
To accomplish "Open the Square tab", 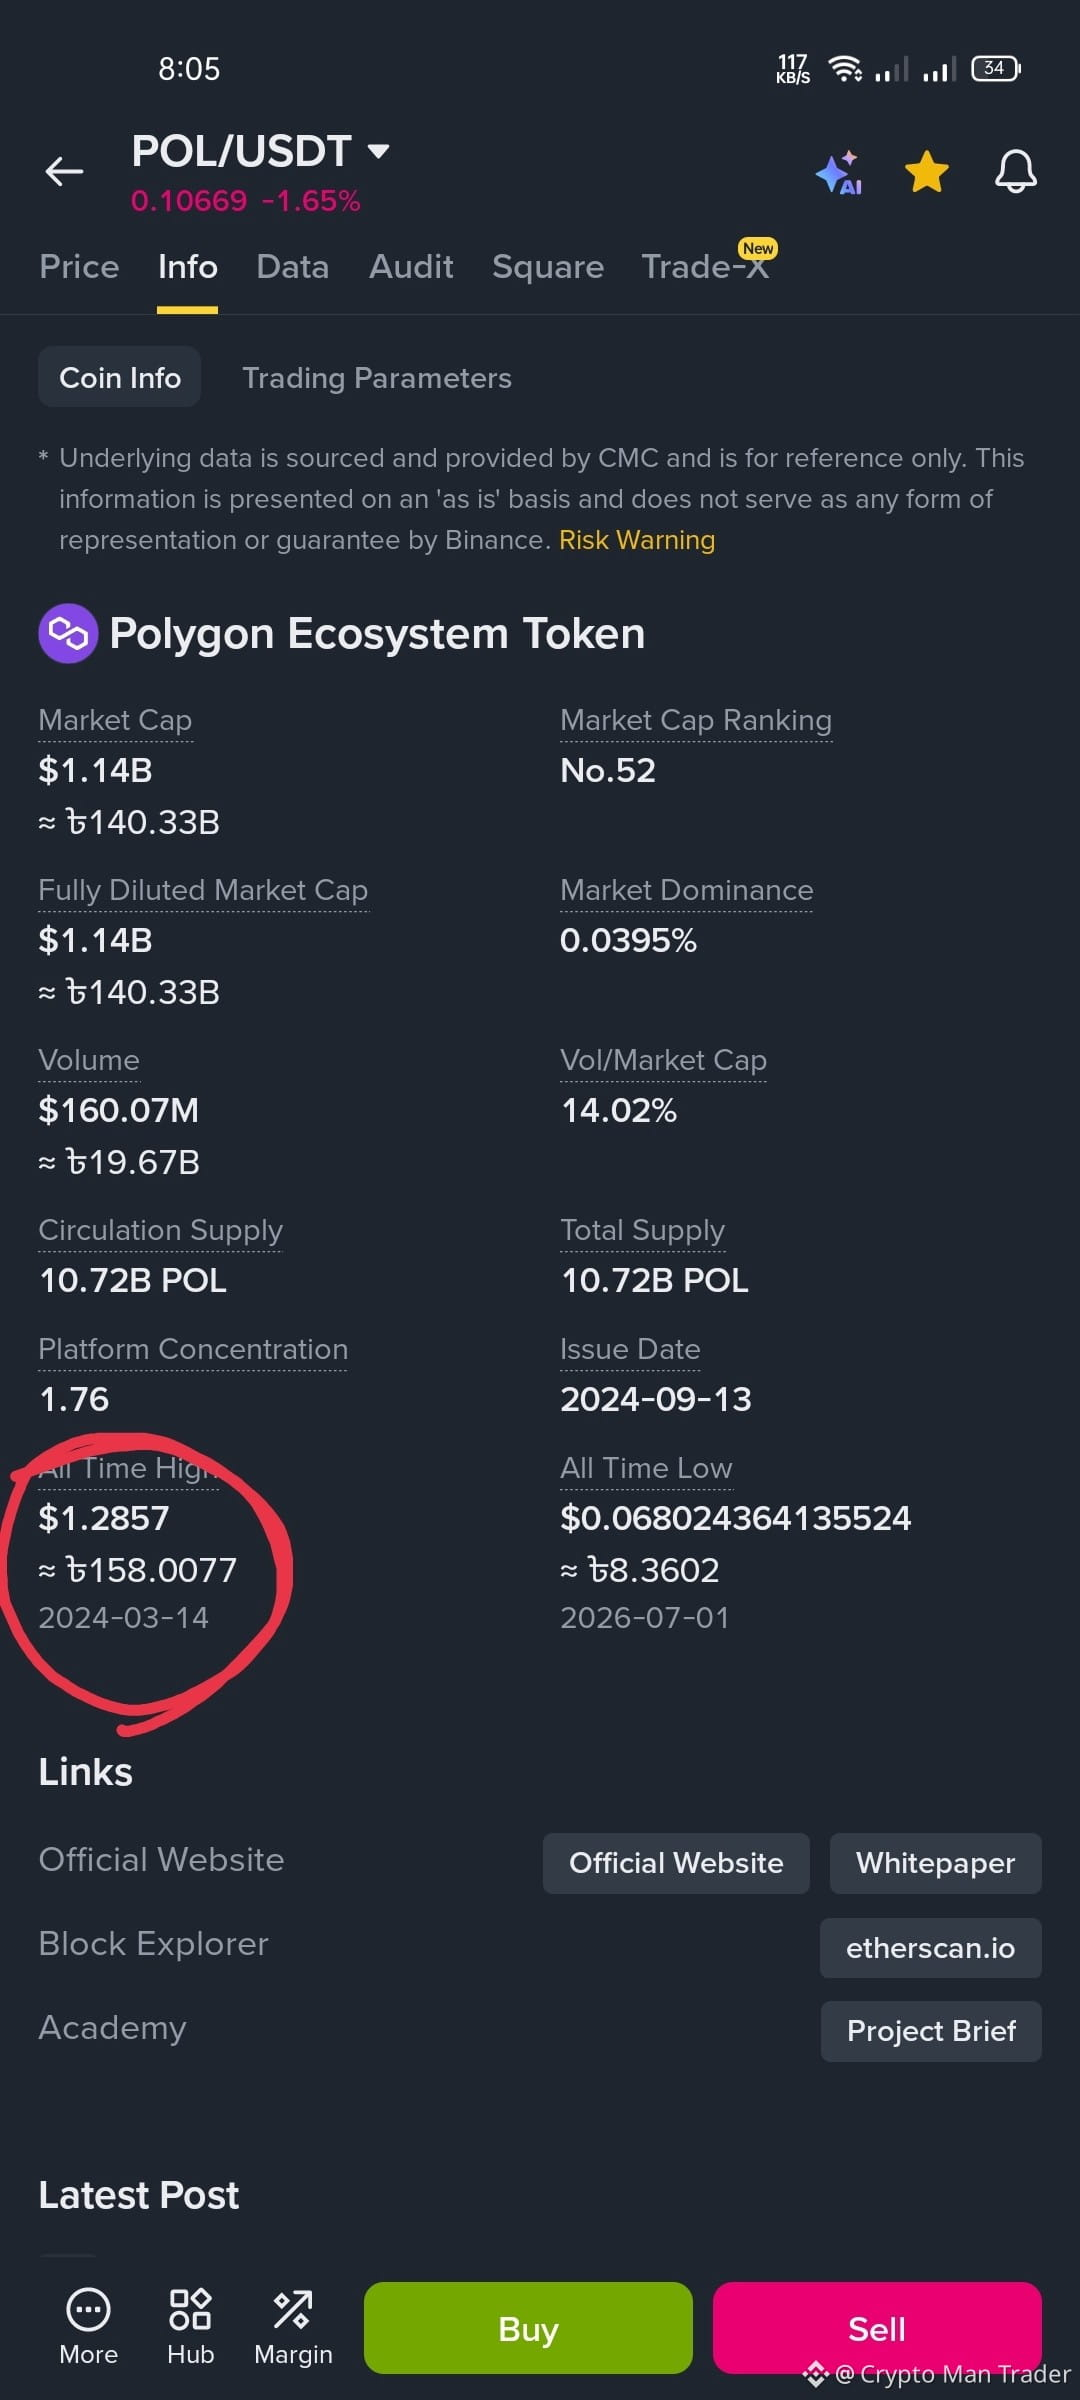I will [x=548, y=267].
